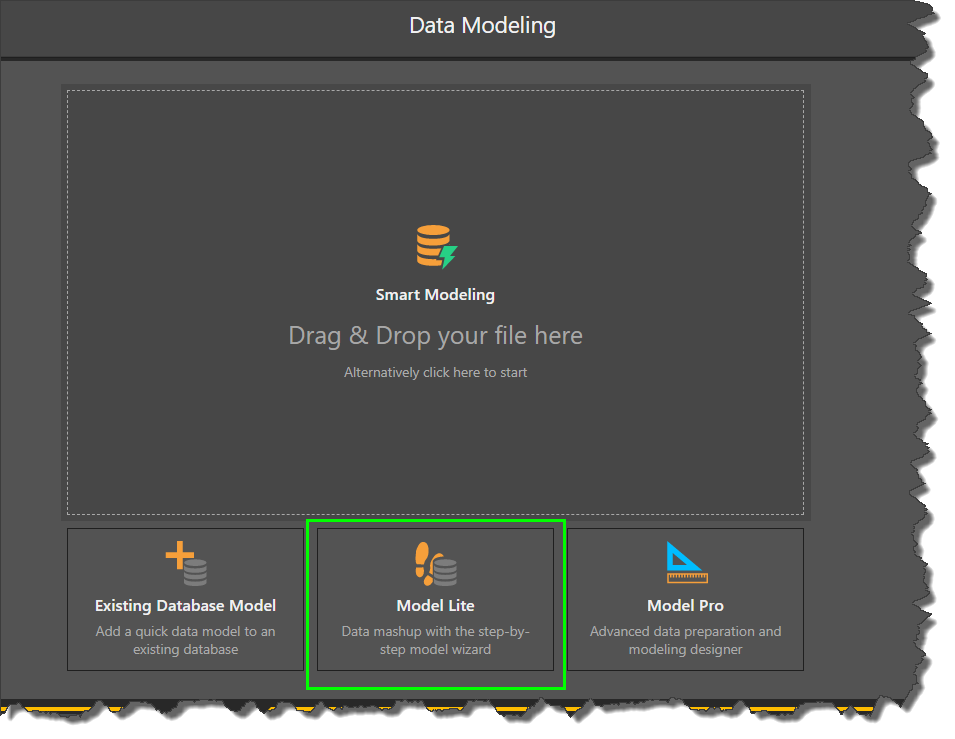This screenshot has height=739, width=955.
Task: Click the Smart Modeling label
Action: click(435, 295)
